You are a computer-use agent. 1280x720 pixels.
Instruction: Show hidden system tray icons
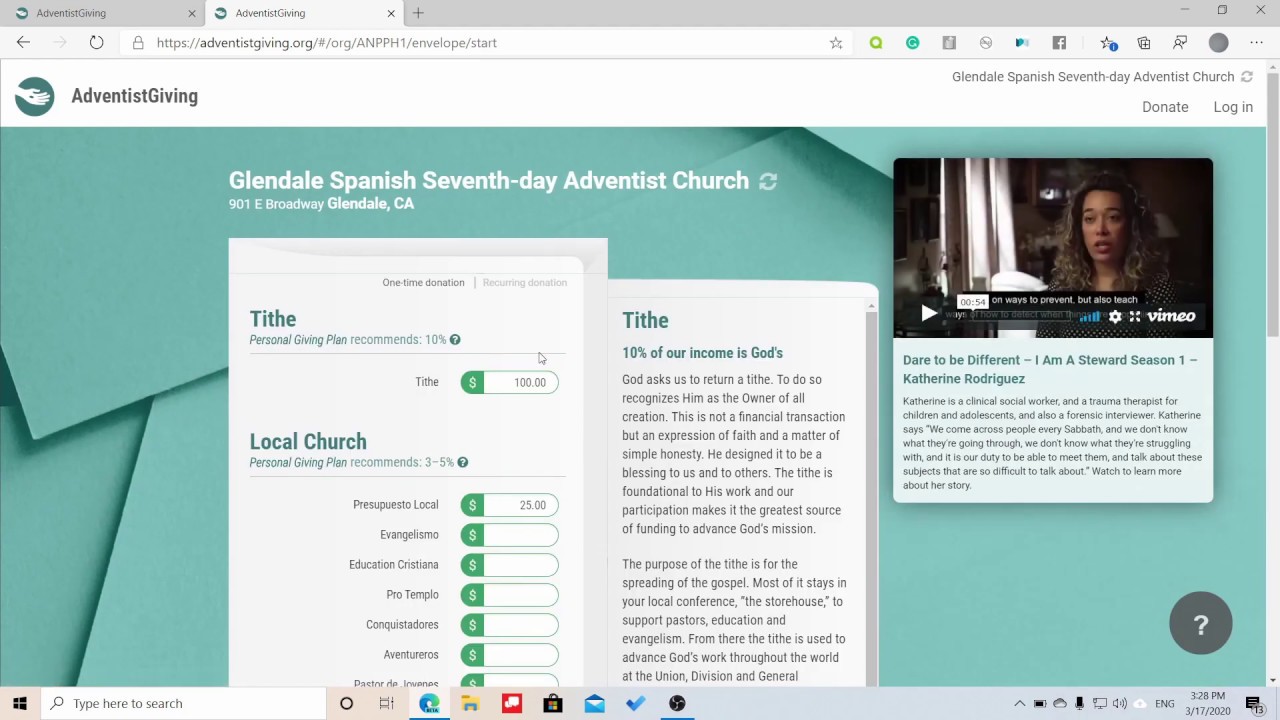(x=1019, y=703)
